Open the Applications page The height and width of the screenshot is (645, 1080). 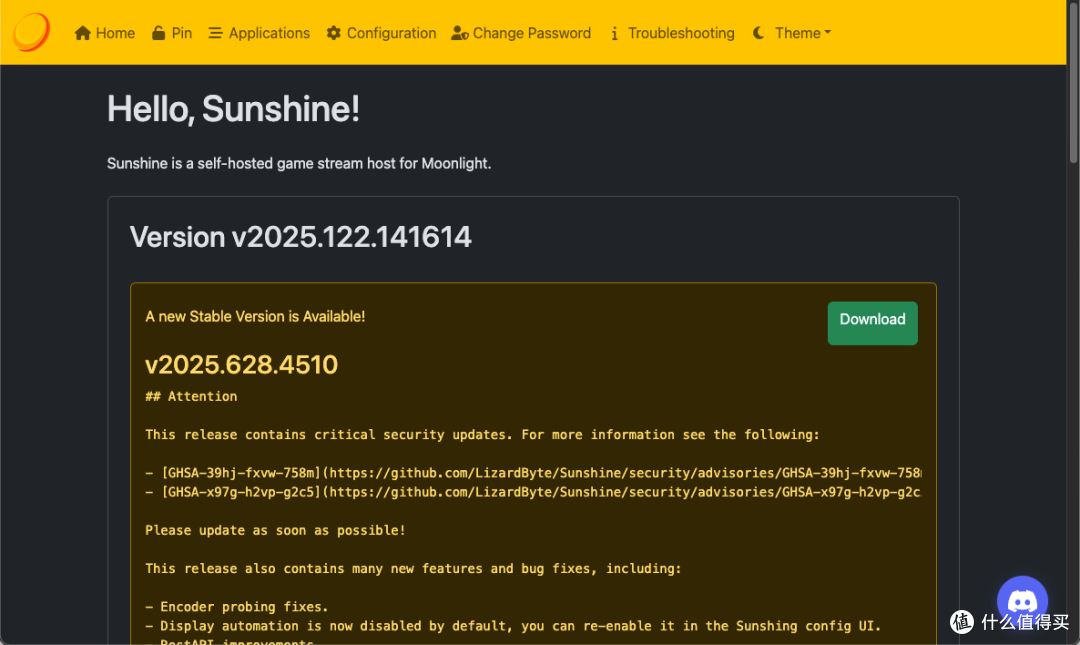point(269,33)
